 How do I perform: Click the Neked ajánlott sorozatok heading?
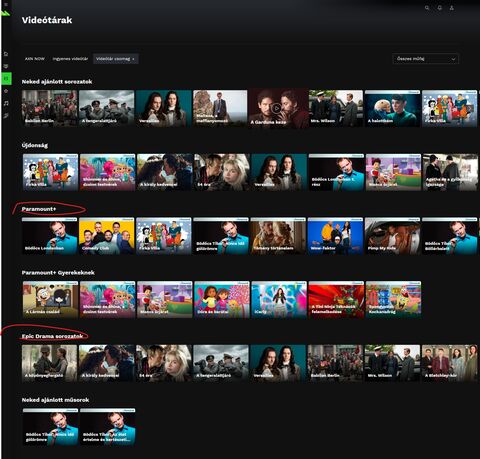(x=57, y=82)
